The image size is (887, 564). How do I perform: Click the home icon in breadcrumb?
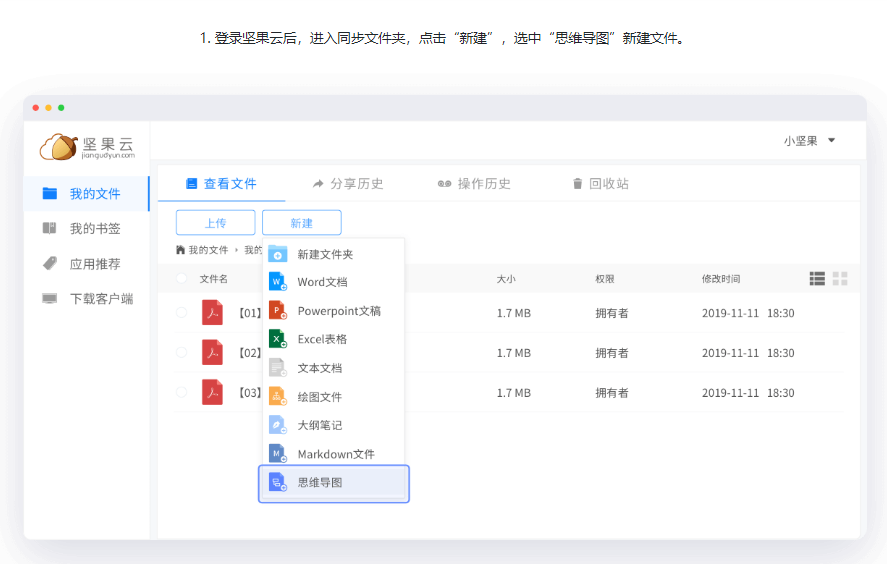click(180, 249)
